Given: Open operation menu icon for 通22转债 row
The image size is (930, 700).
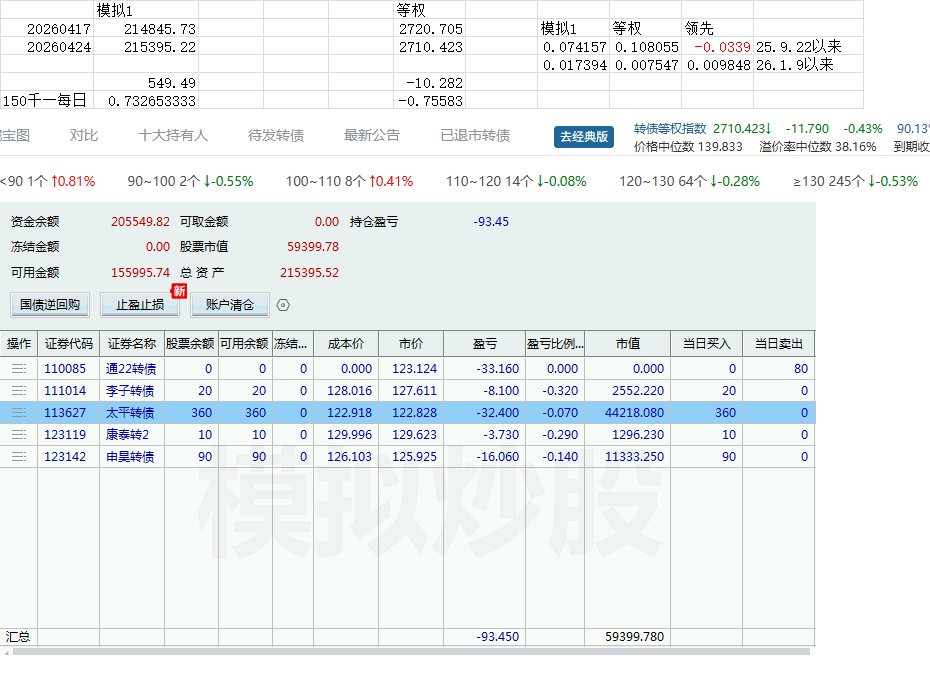Looking at the screenshot, I should click(19, 369).
